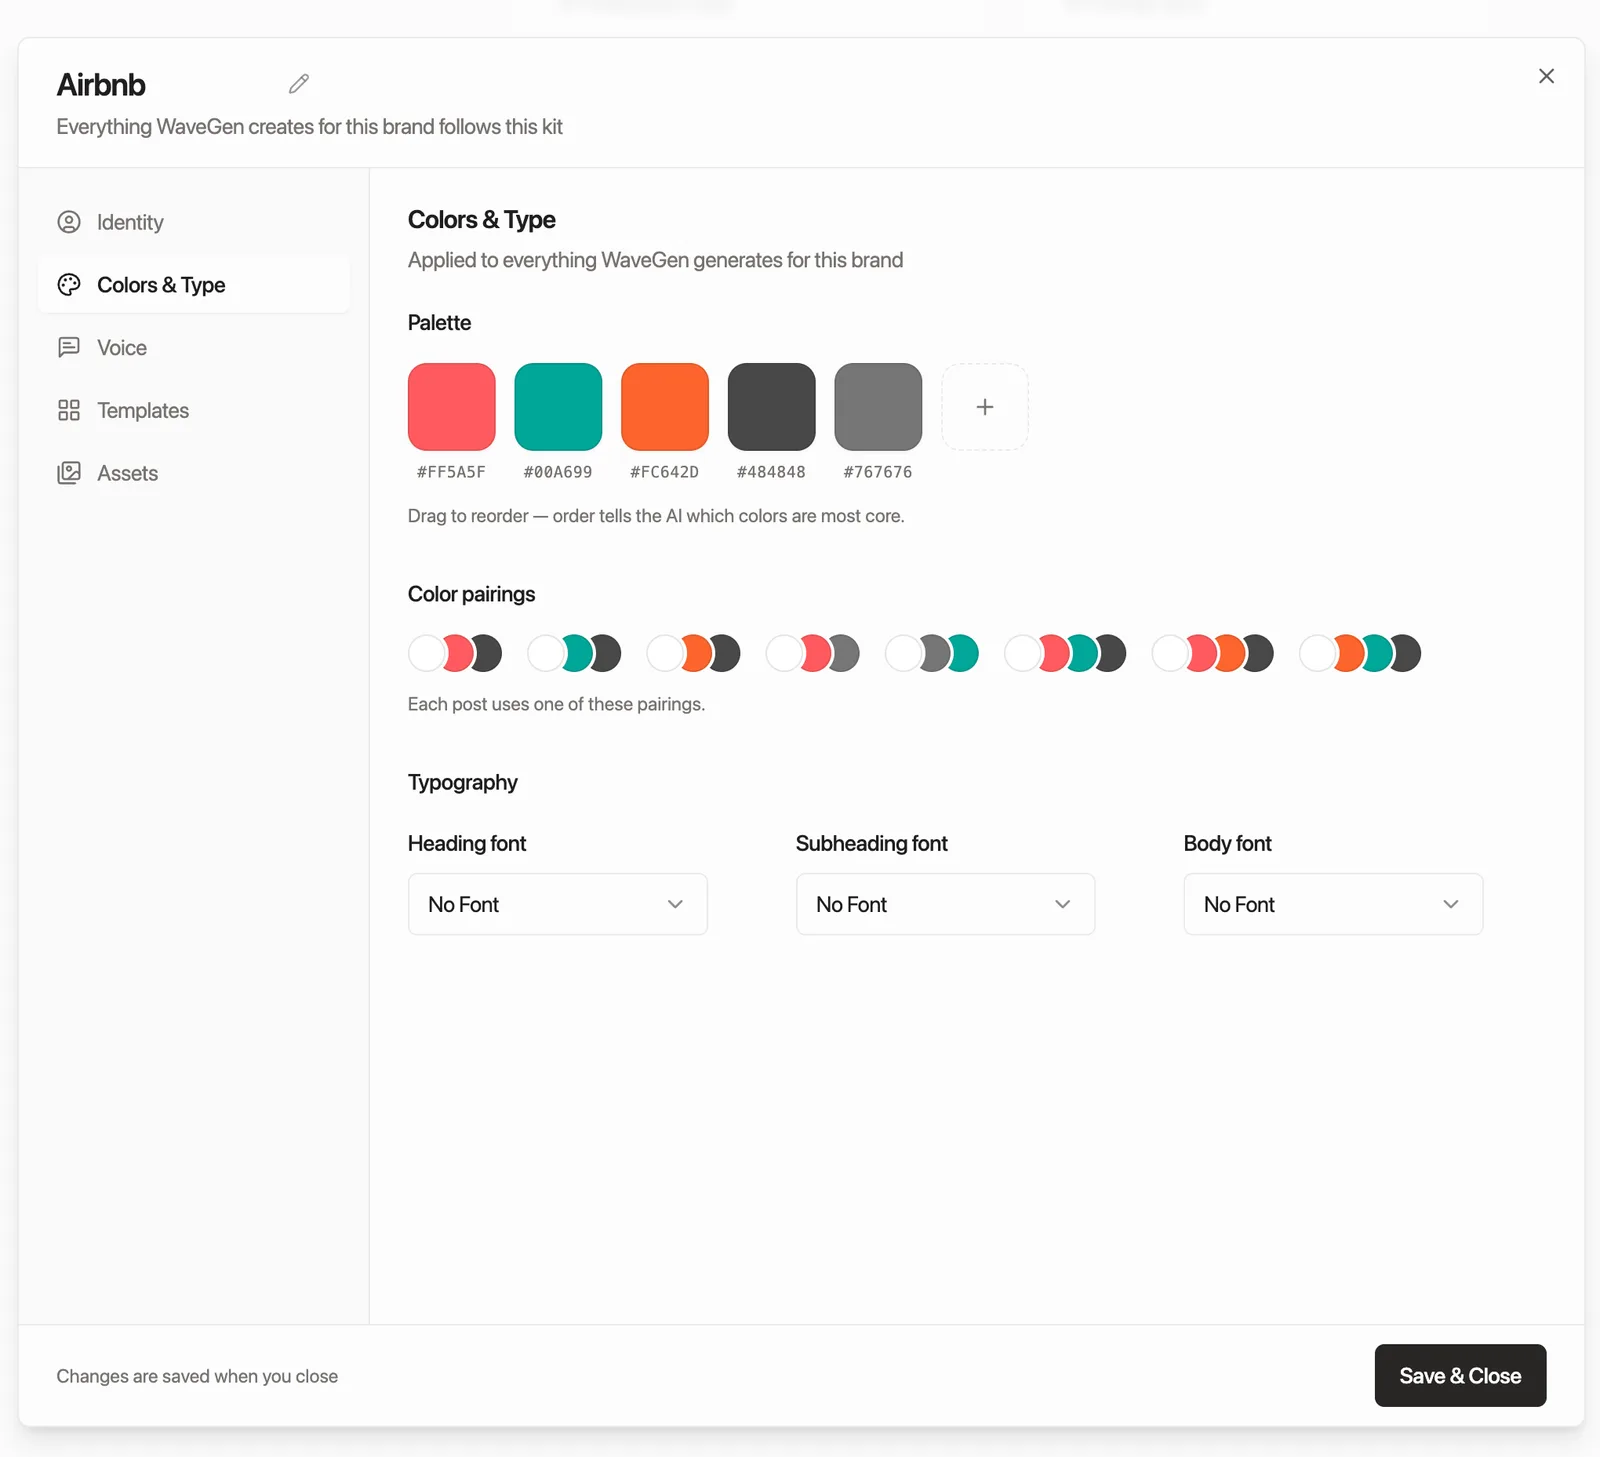Open the Body font dropdown
The width and height of the screenshot is (1600, 1457).
1333,904
